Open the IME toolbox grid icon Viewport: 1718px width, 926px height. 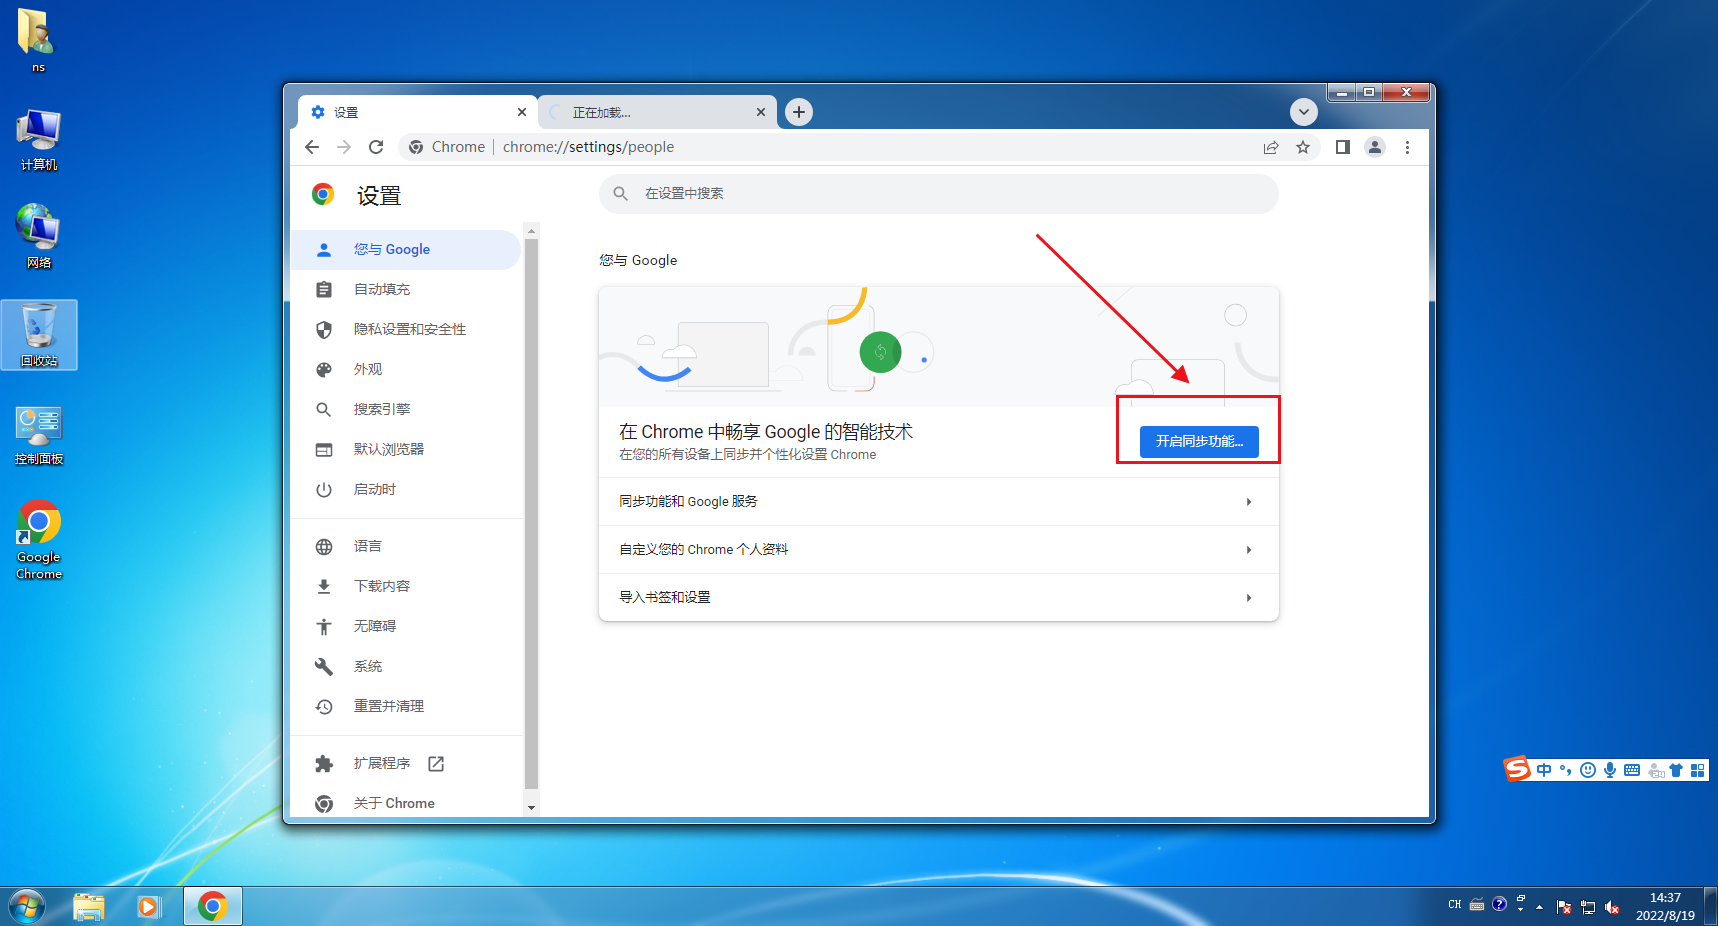point(1697,770)
